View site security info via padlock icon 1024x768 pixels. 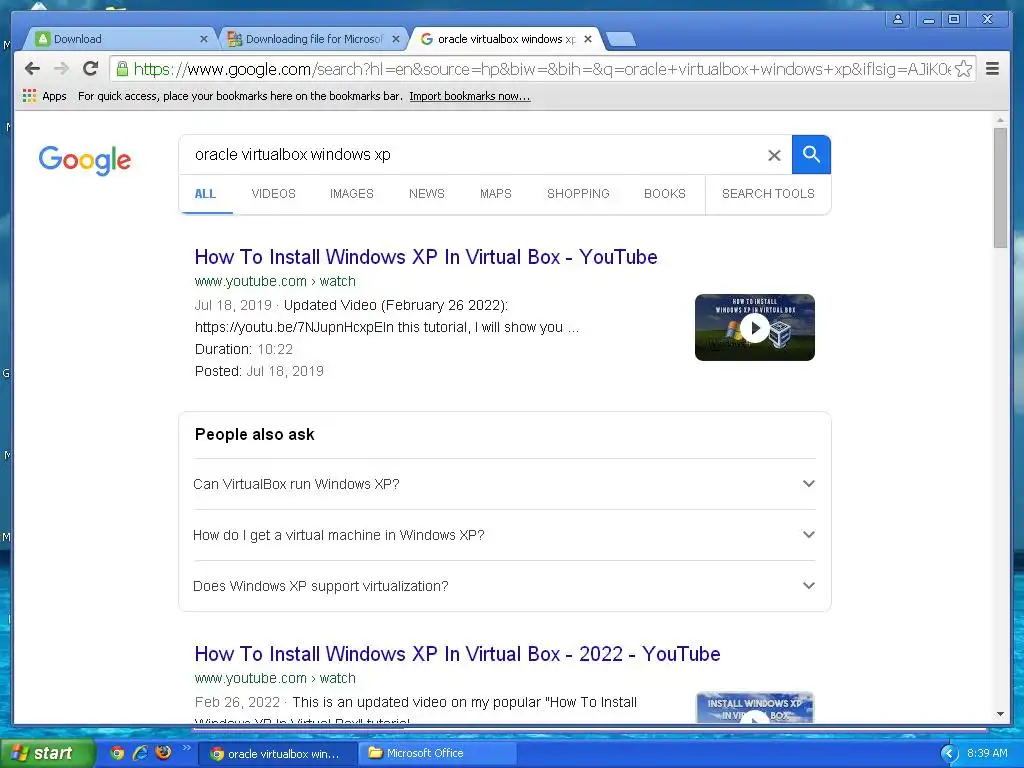[x=122, y=69]
